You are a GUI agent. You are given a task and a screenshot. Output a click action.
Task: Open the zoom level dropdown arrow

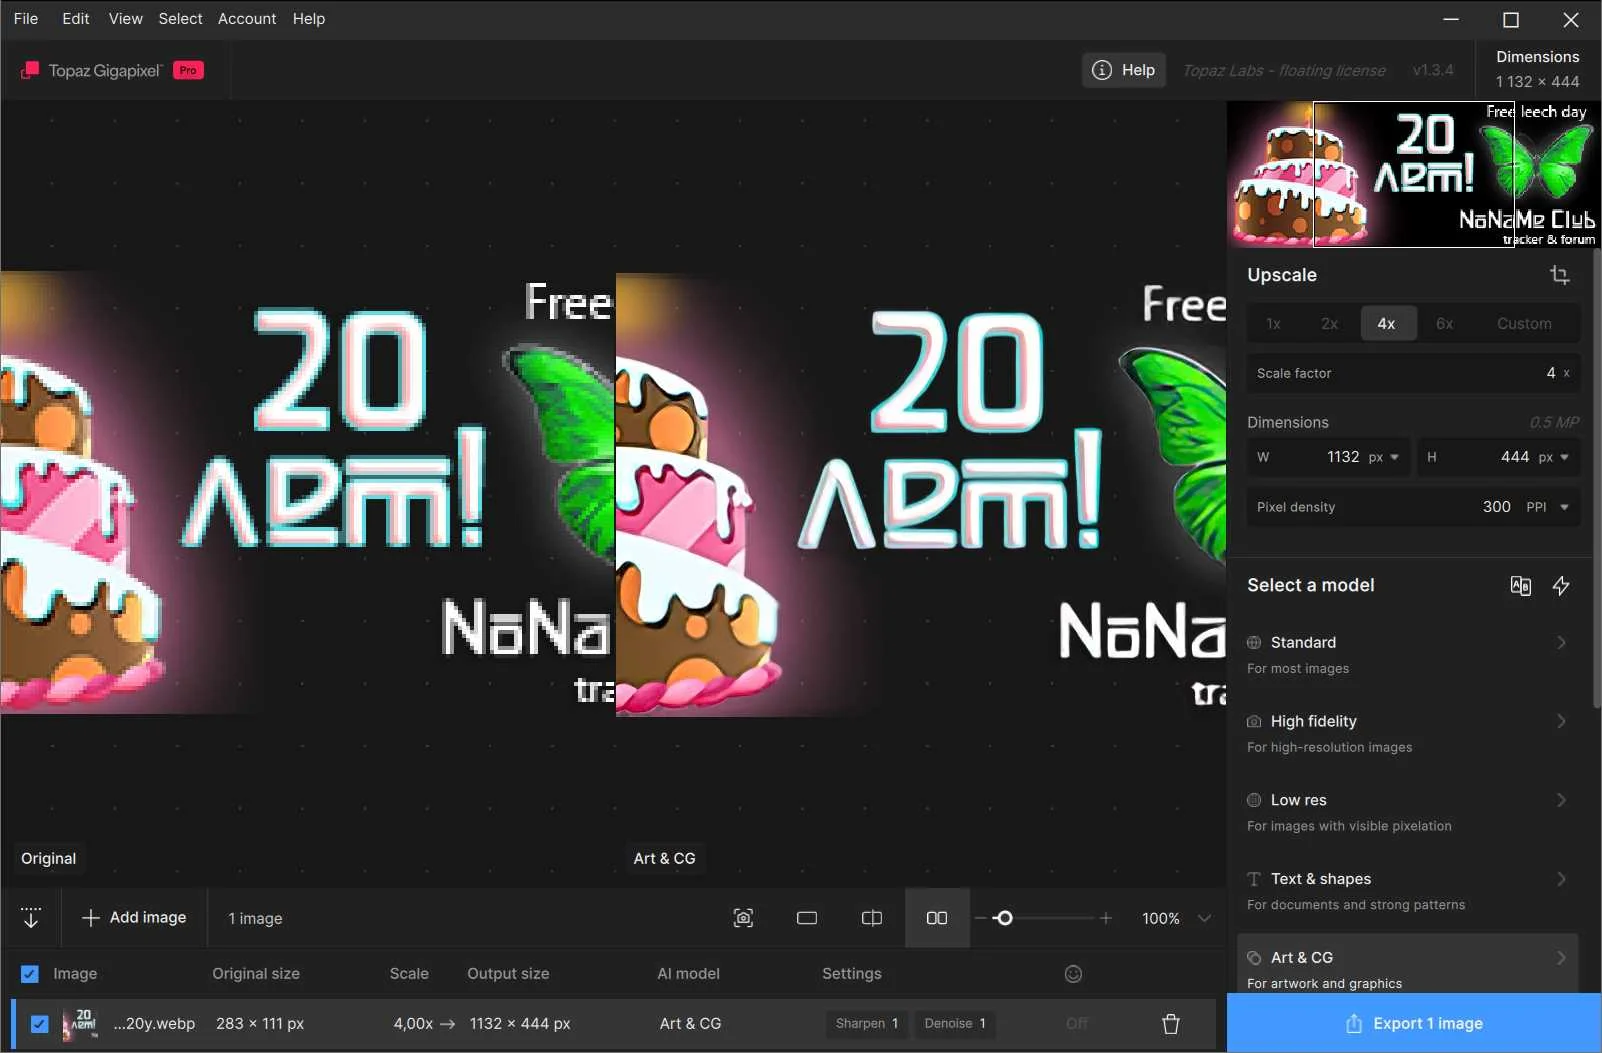coord(1204,918)
